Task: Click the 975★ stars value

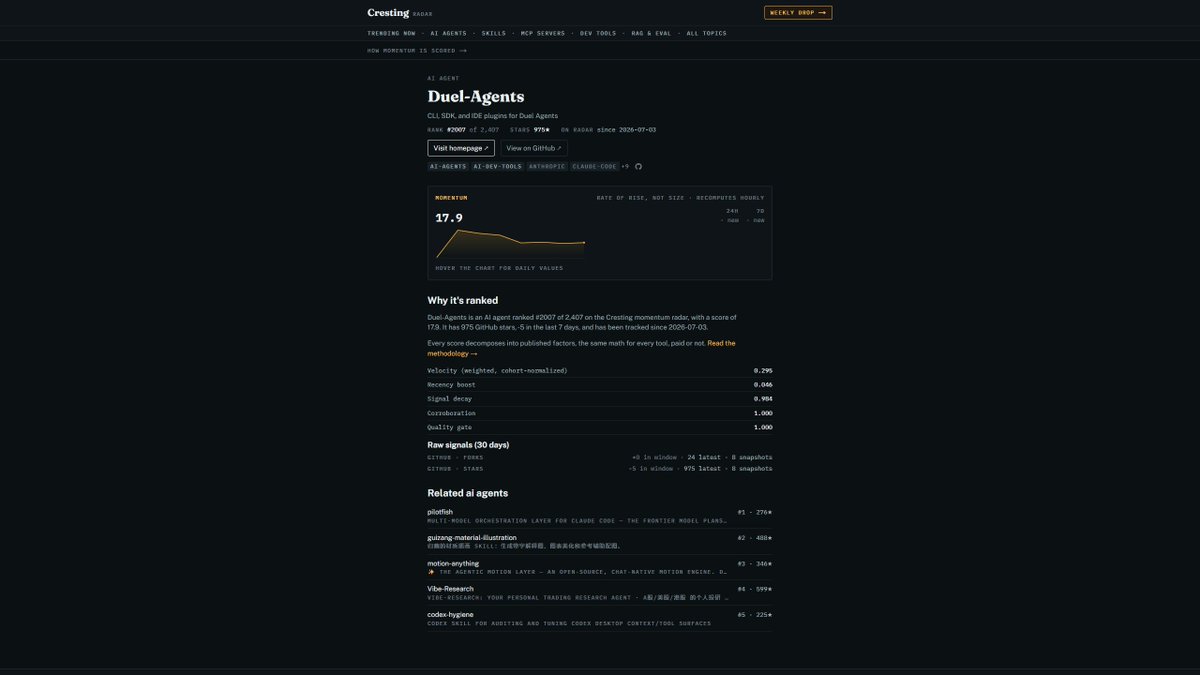Action: pyautogui.click(x=542, y=130)
